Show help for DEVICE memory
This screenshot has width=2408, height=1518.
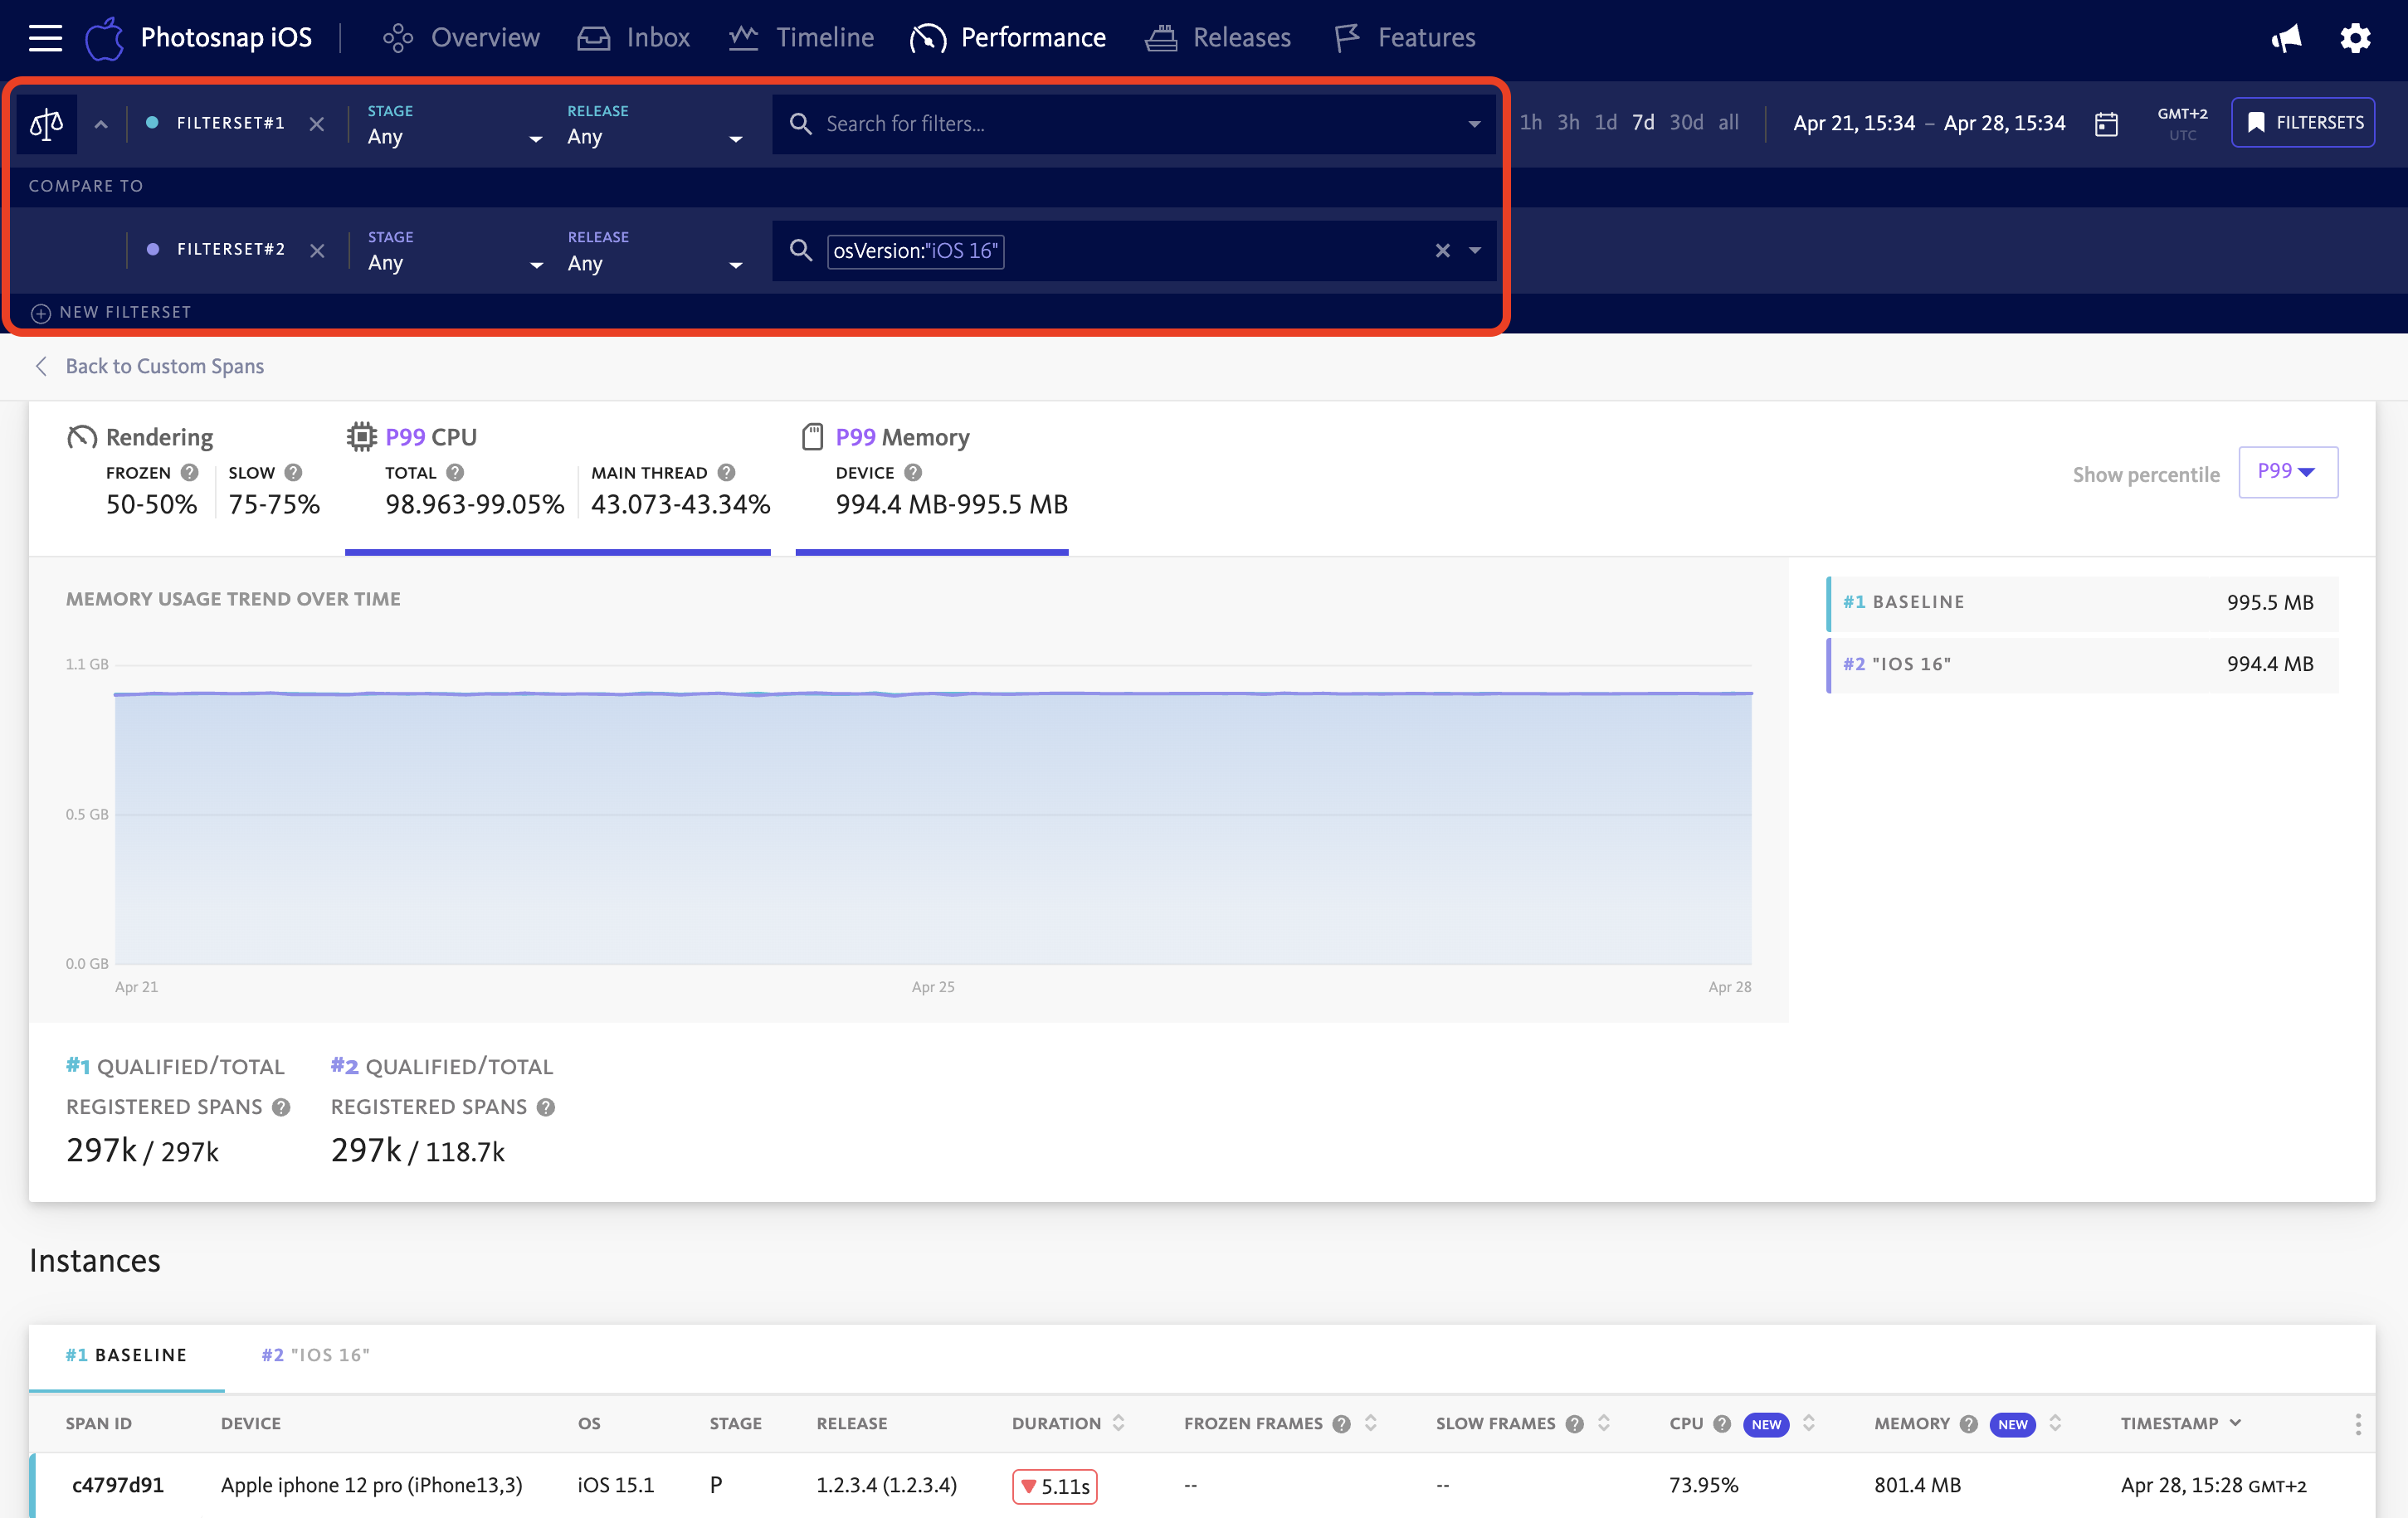tap(913, 472)
